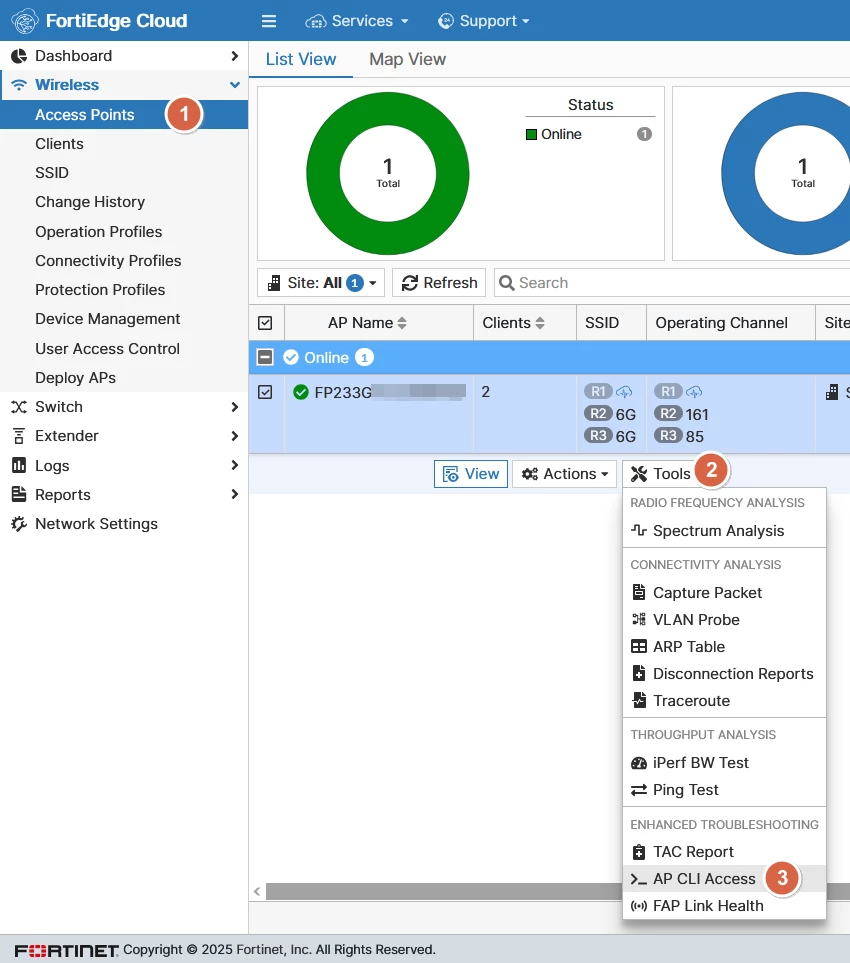Click the Dashboard pie chart icon
The image size is (850, 963).
(x=19, y=56)
